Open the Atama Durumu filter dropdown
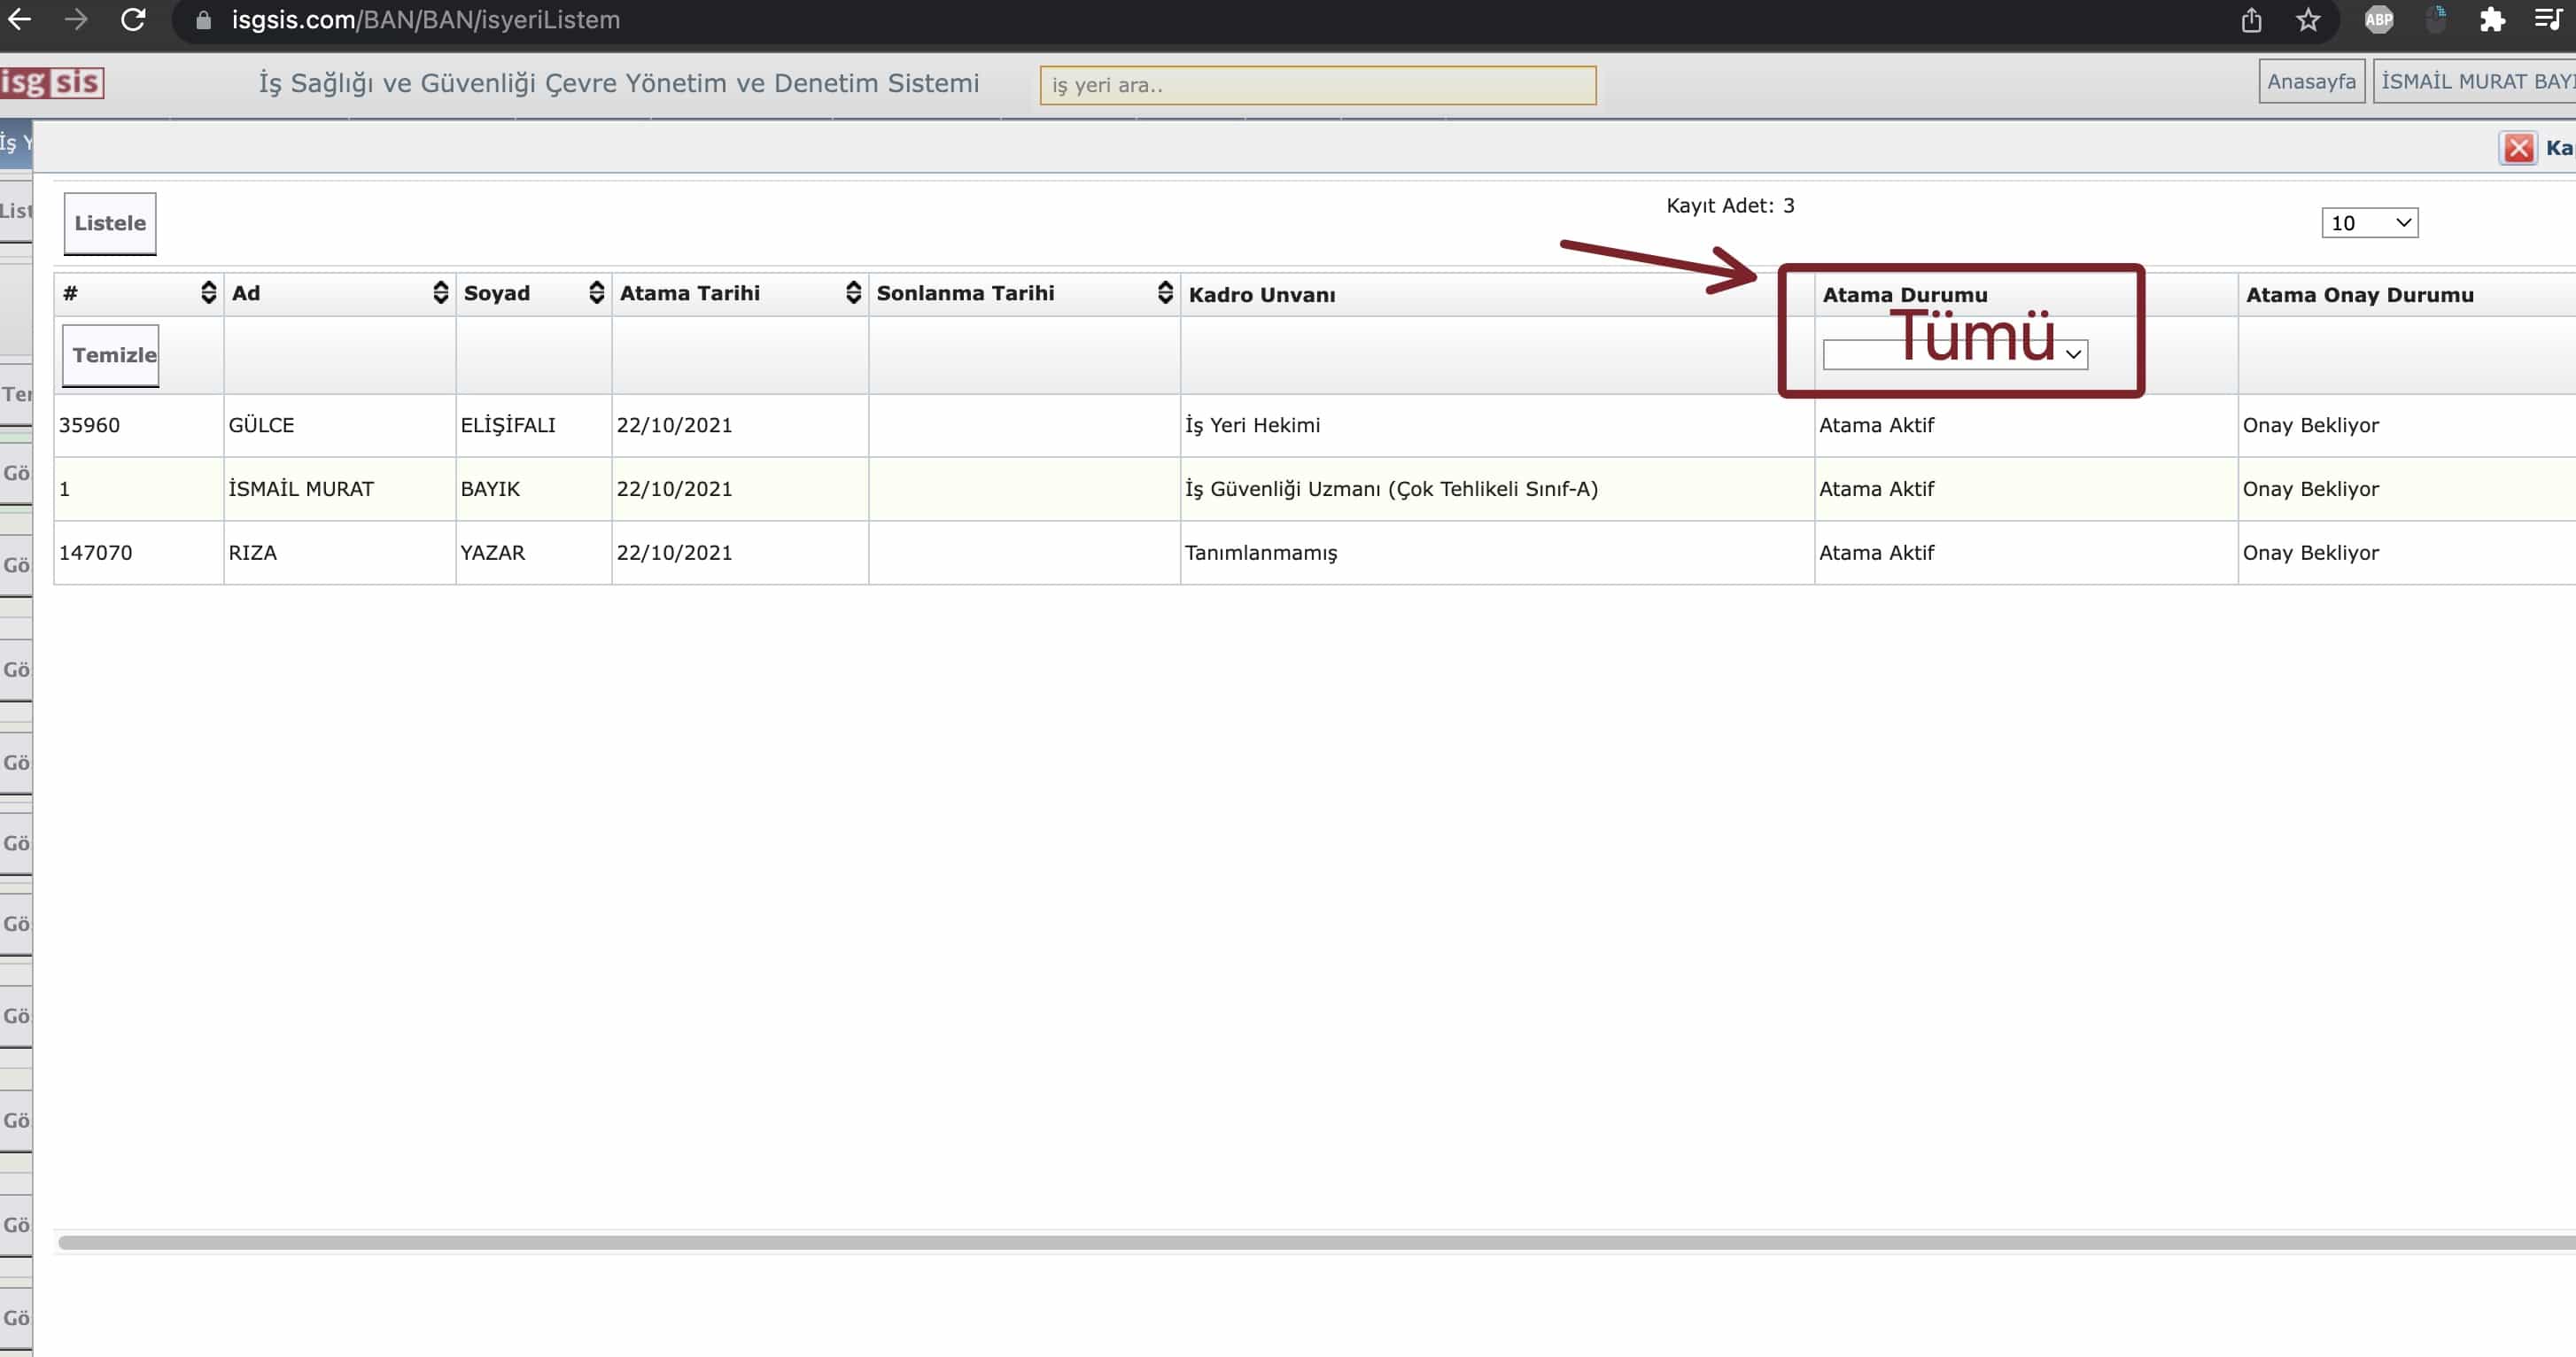2576x1357 pixels. 1954,354
